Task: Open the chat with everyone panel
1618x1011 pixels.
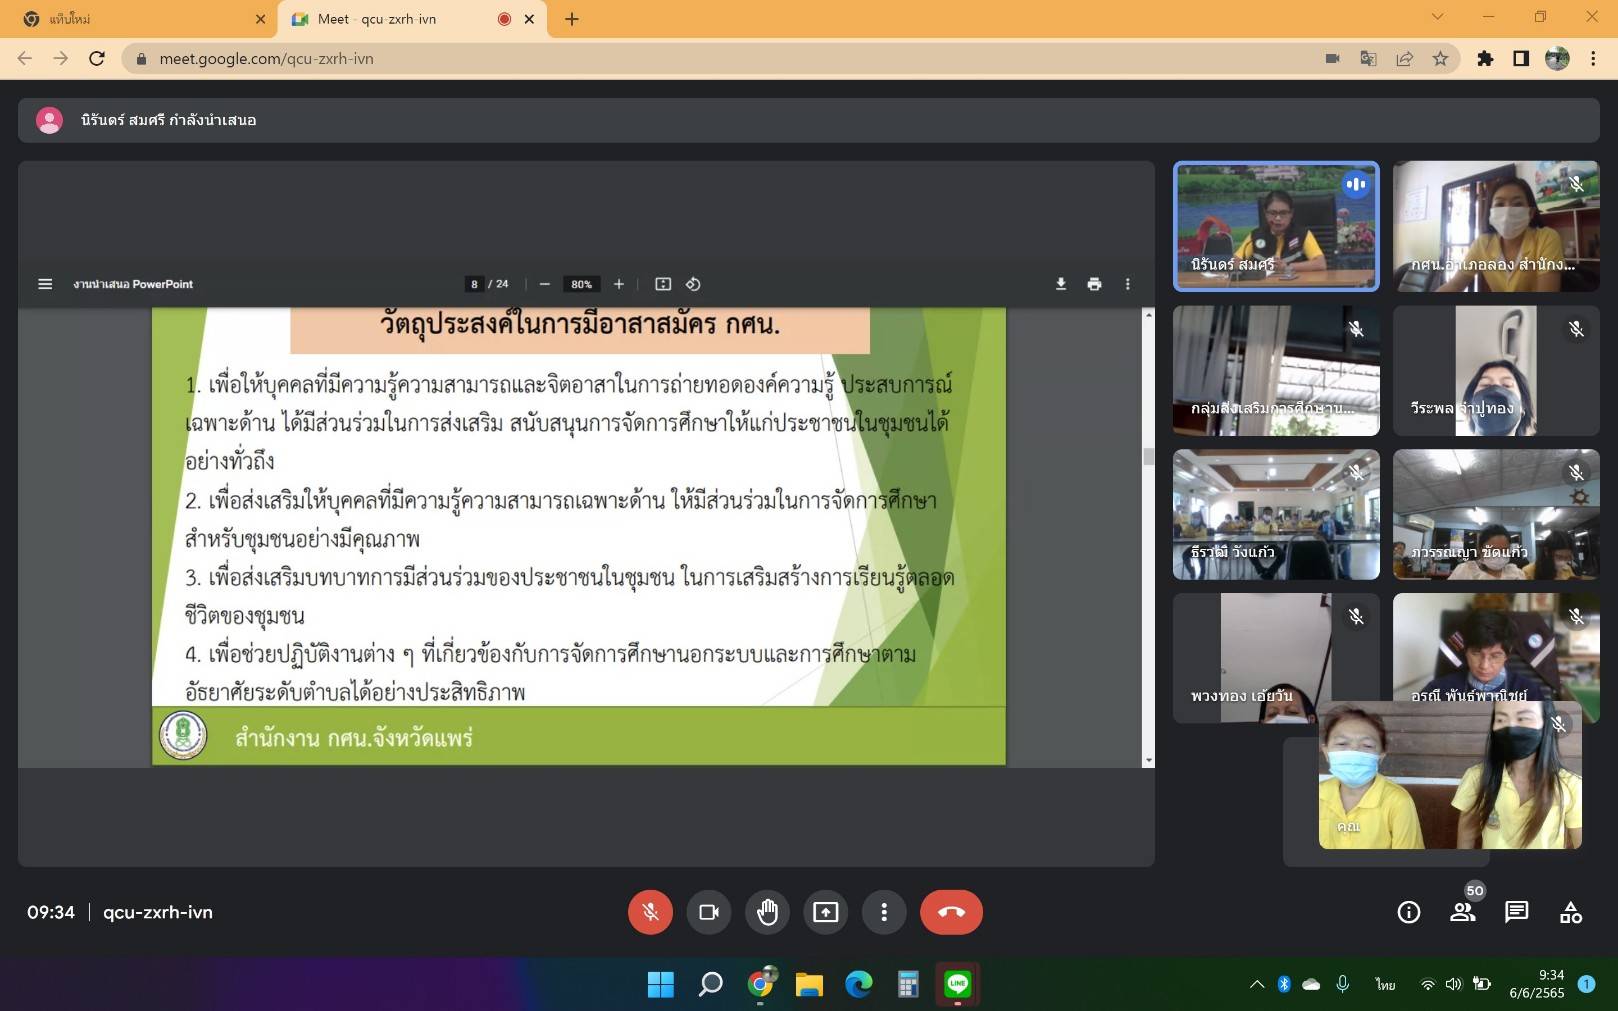Action: (1516, 912)
